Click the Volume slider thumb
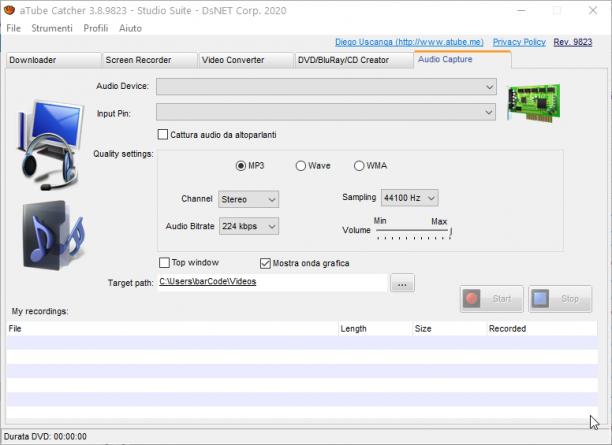612x445 pixels. [x=450, y=232]
